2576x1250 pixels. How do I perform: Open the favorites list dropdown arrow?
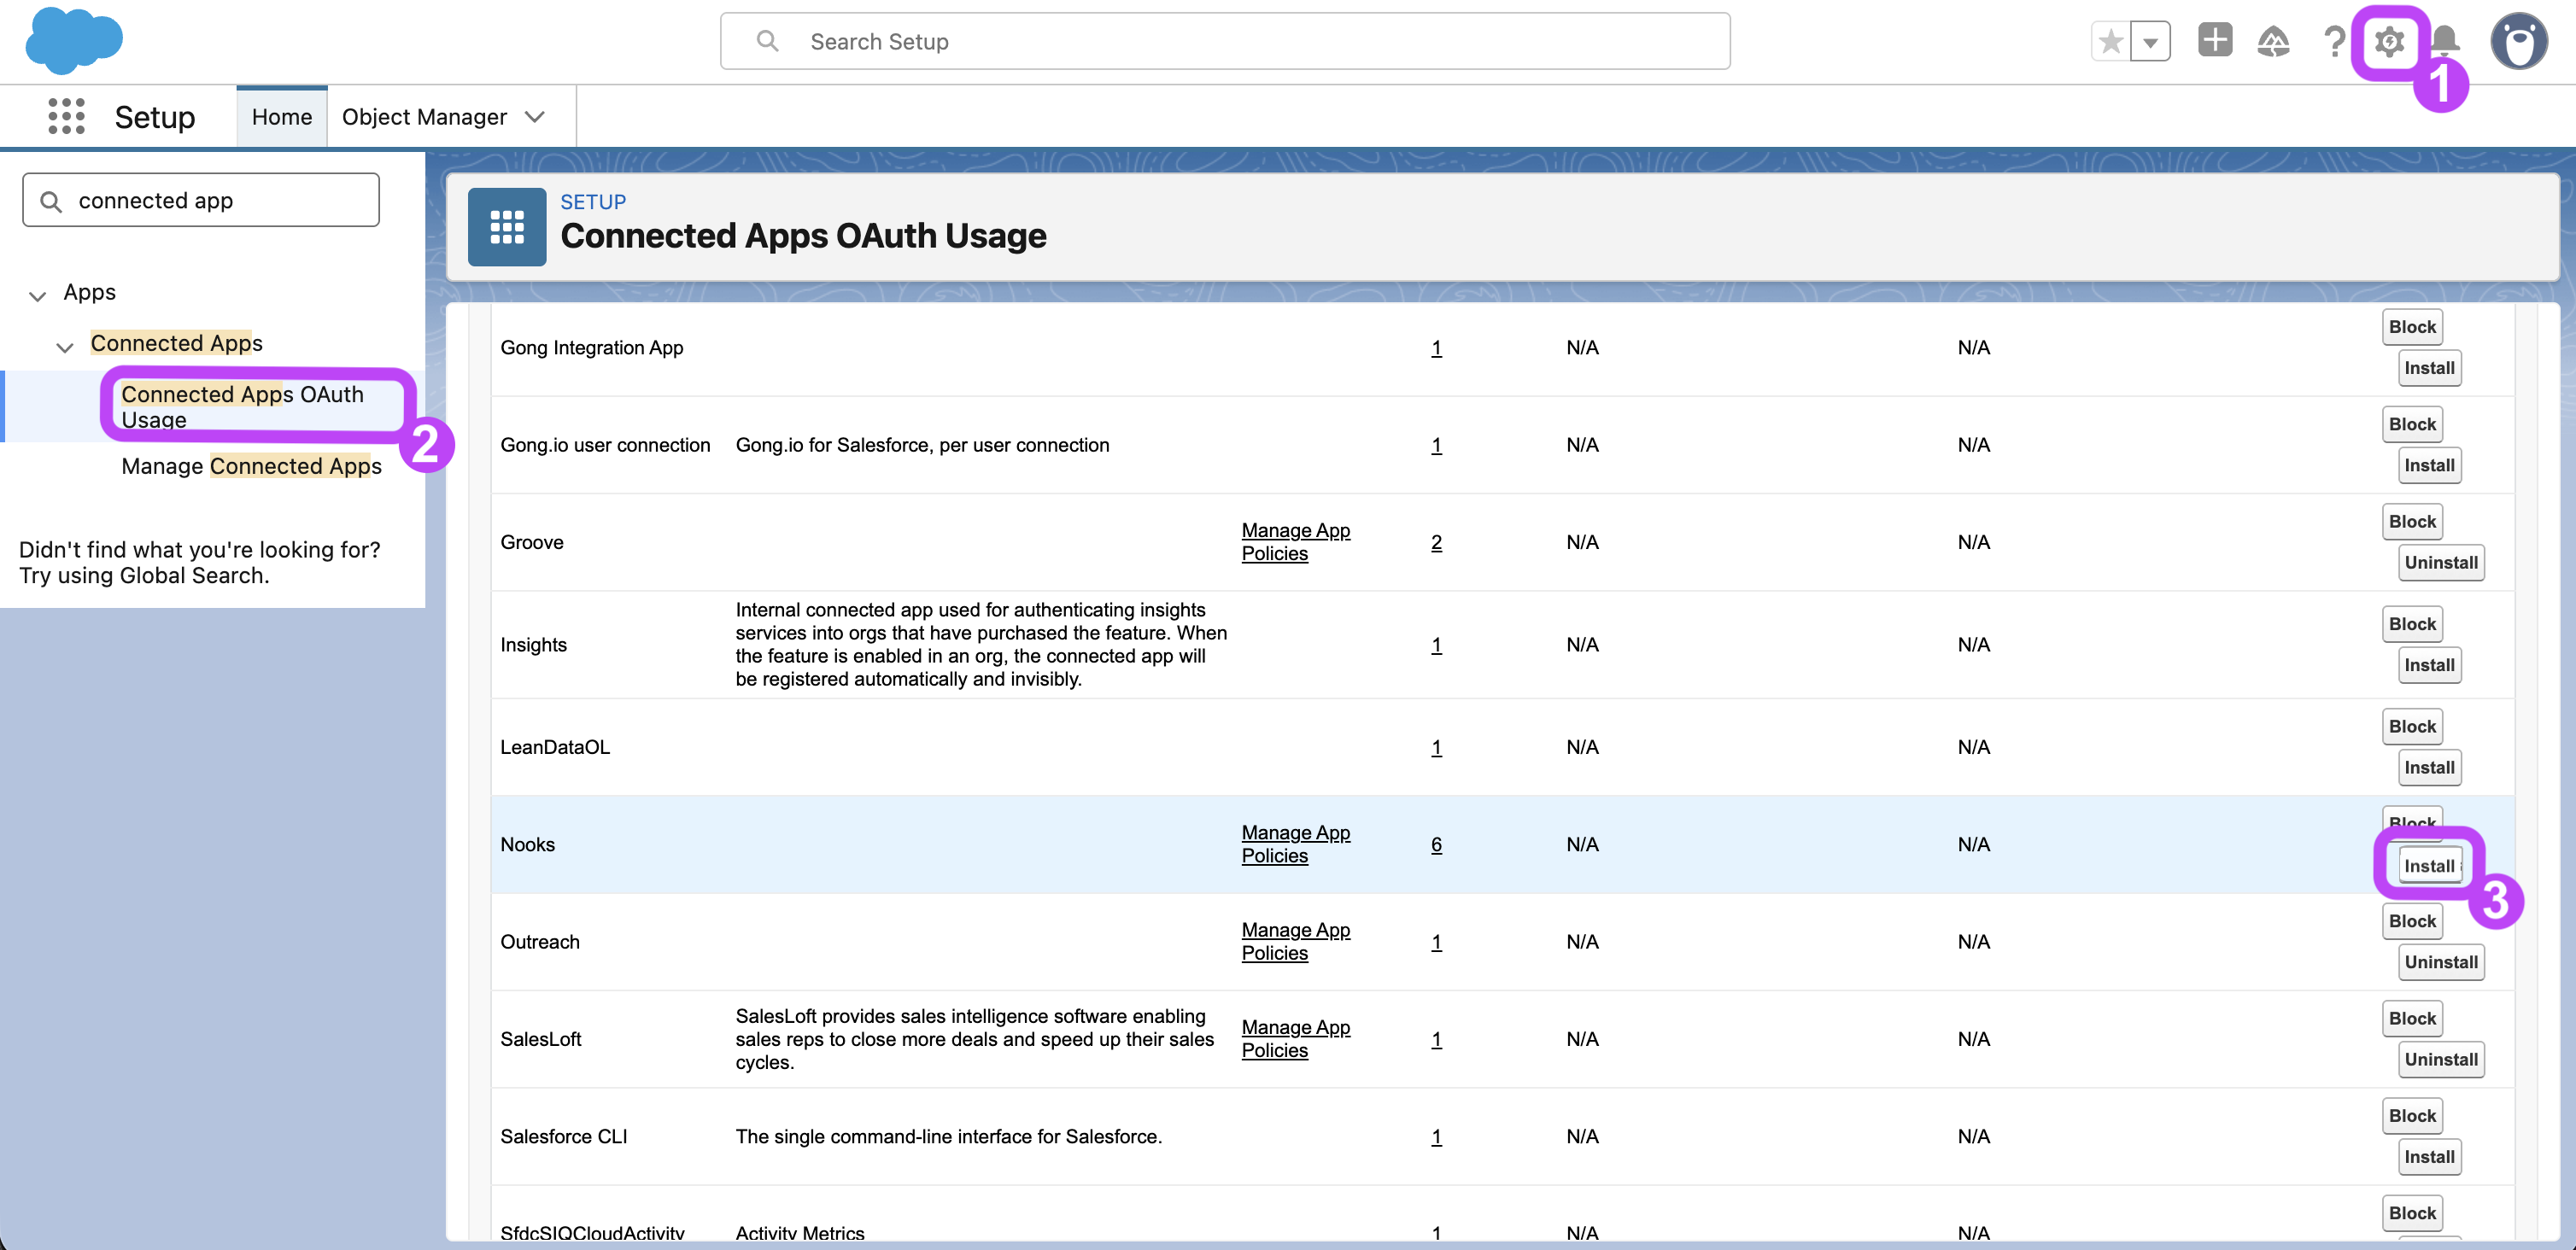pos(2150,41)
